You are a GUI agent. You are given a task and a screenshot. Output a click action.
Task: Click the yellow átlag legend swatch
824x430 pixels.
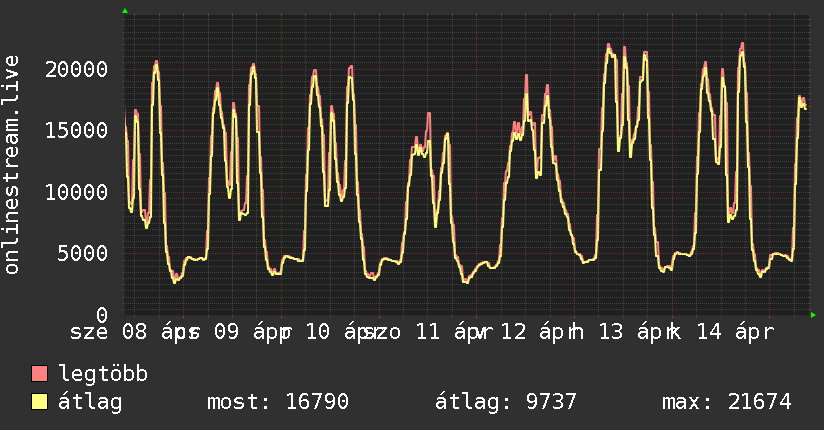pyautogui.click(x=40, y=402)
